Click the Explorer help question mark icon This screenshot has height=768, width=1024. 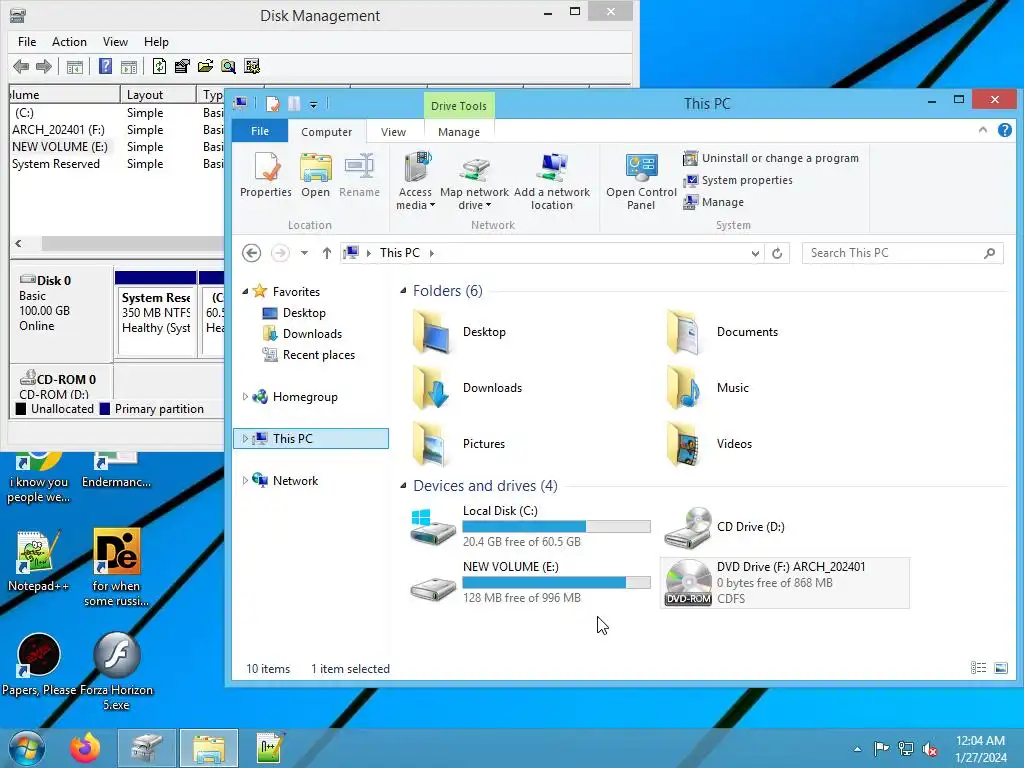1004,130
